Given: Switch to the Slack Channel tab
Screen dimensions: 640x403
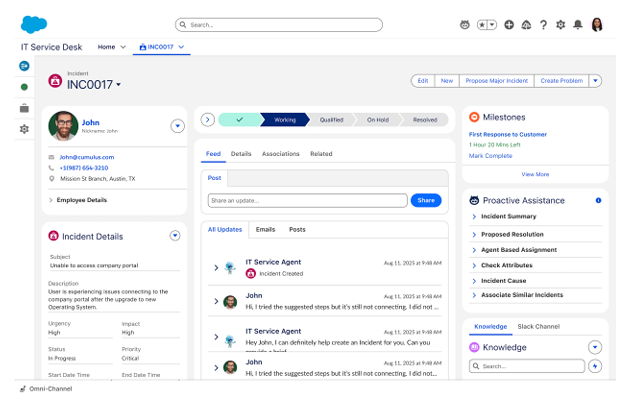Looking at the screenshot, I should click(x=538, y=327).
